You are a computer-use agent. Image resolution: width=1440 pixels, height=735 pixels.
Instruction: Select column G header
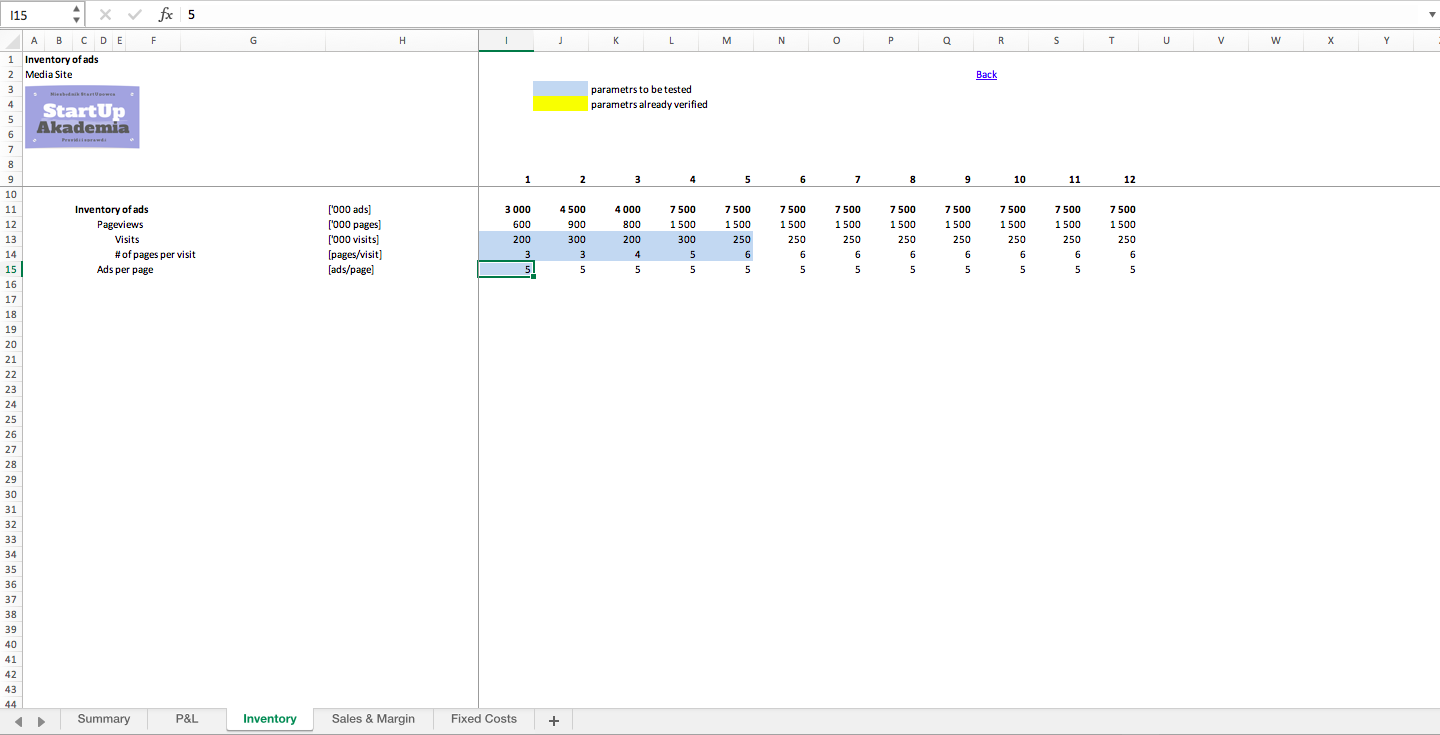click(x=253, y=41)
